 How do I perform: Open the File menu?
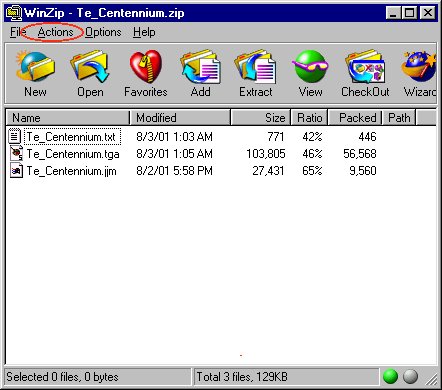18,32
